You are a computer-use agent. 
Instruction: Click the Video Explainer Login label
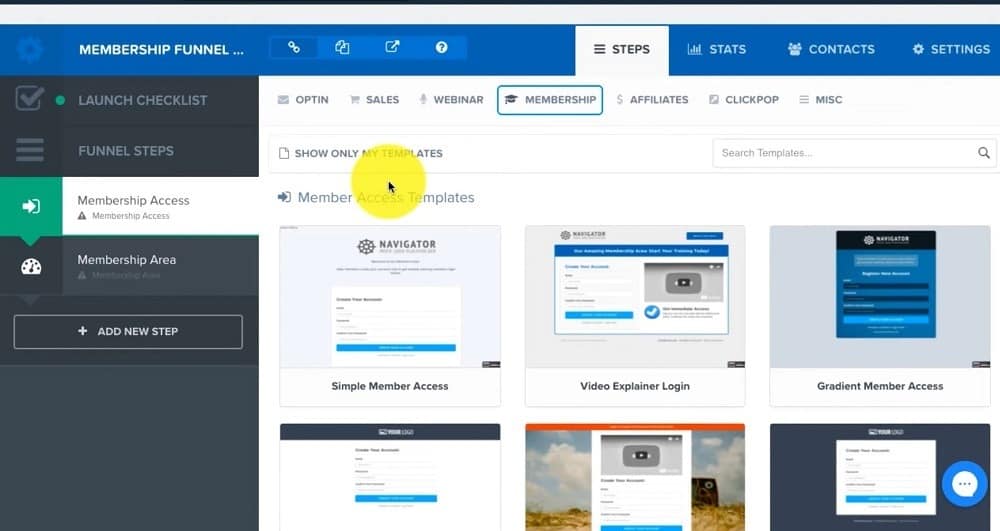point(635,386)
